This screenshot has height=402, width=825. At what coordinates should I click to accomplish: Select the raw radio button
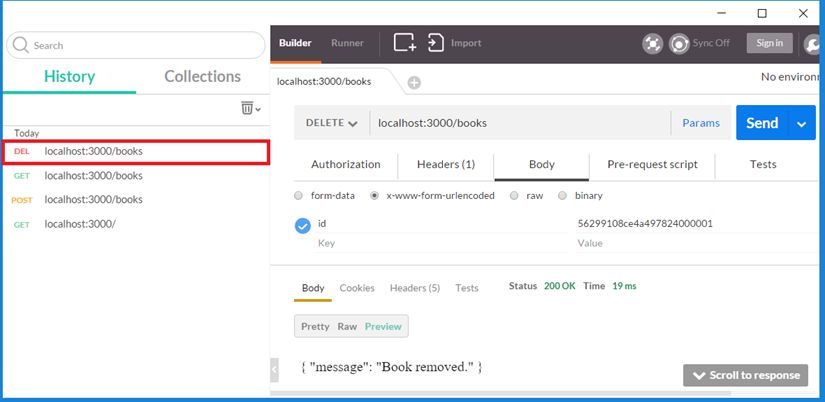click(x=514, y=196)
